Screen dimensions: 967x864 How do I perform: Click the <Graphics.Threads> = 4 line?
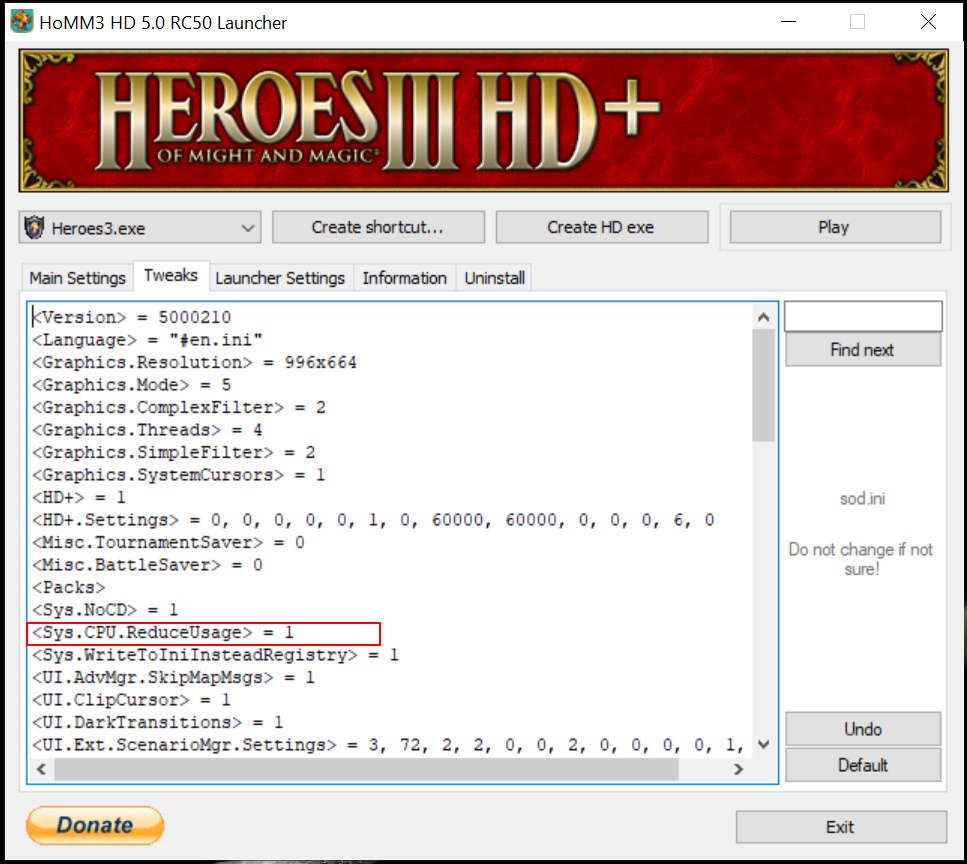(x=147, y=429)
